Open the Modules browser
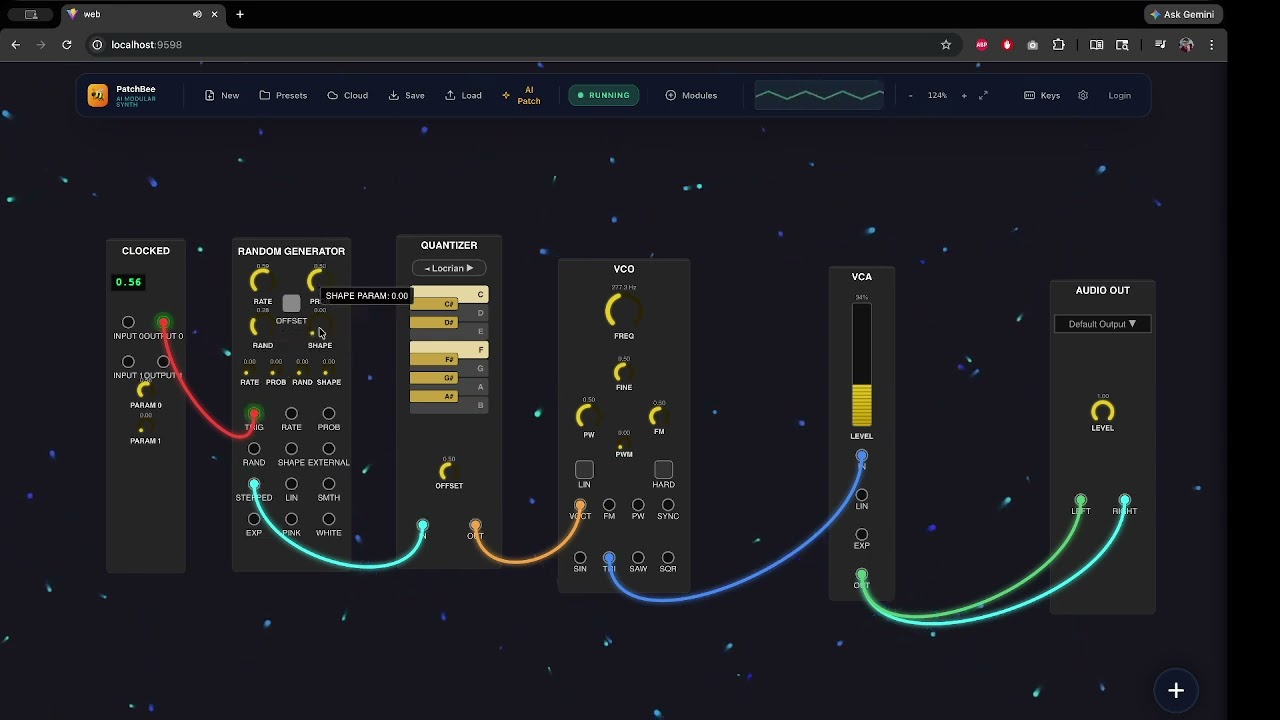The image size is (1280, 720). coord(691,96)
